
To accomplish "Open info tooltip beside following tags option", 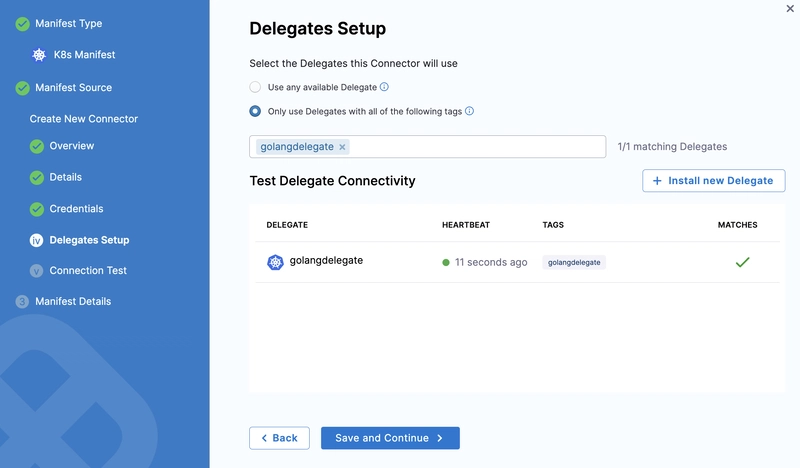I will pos(469,111).
